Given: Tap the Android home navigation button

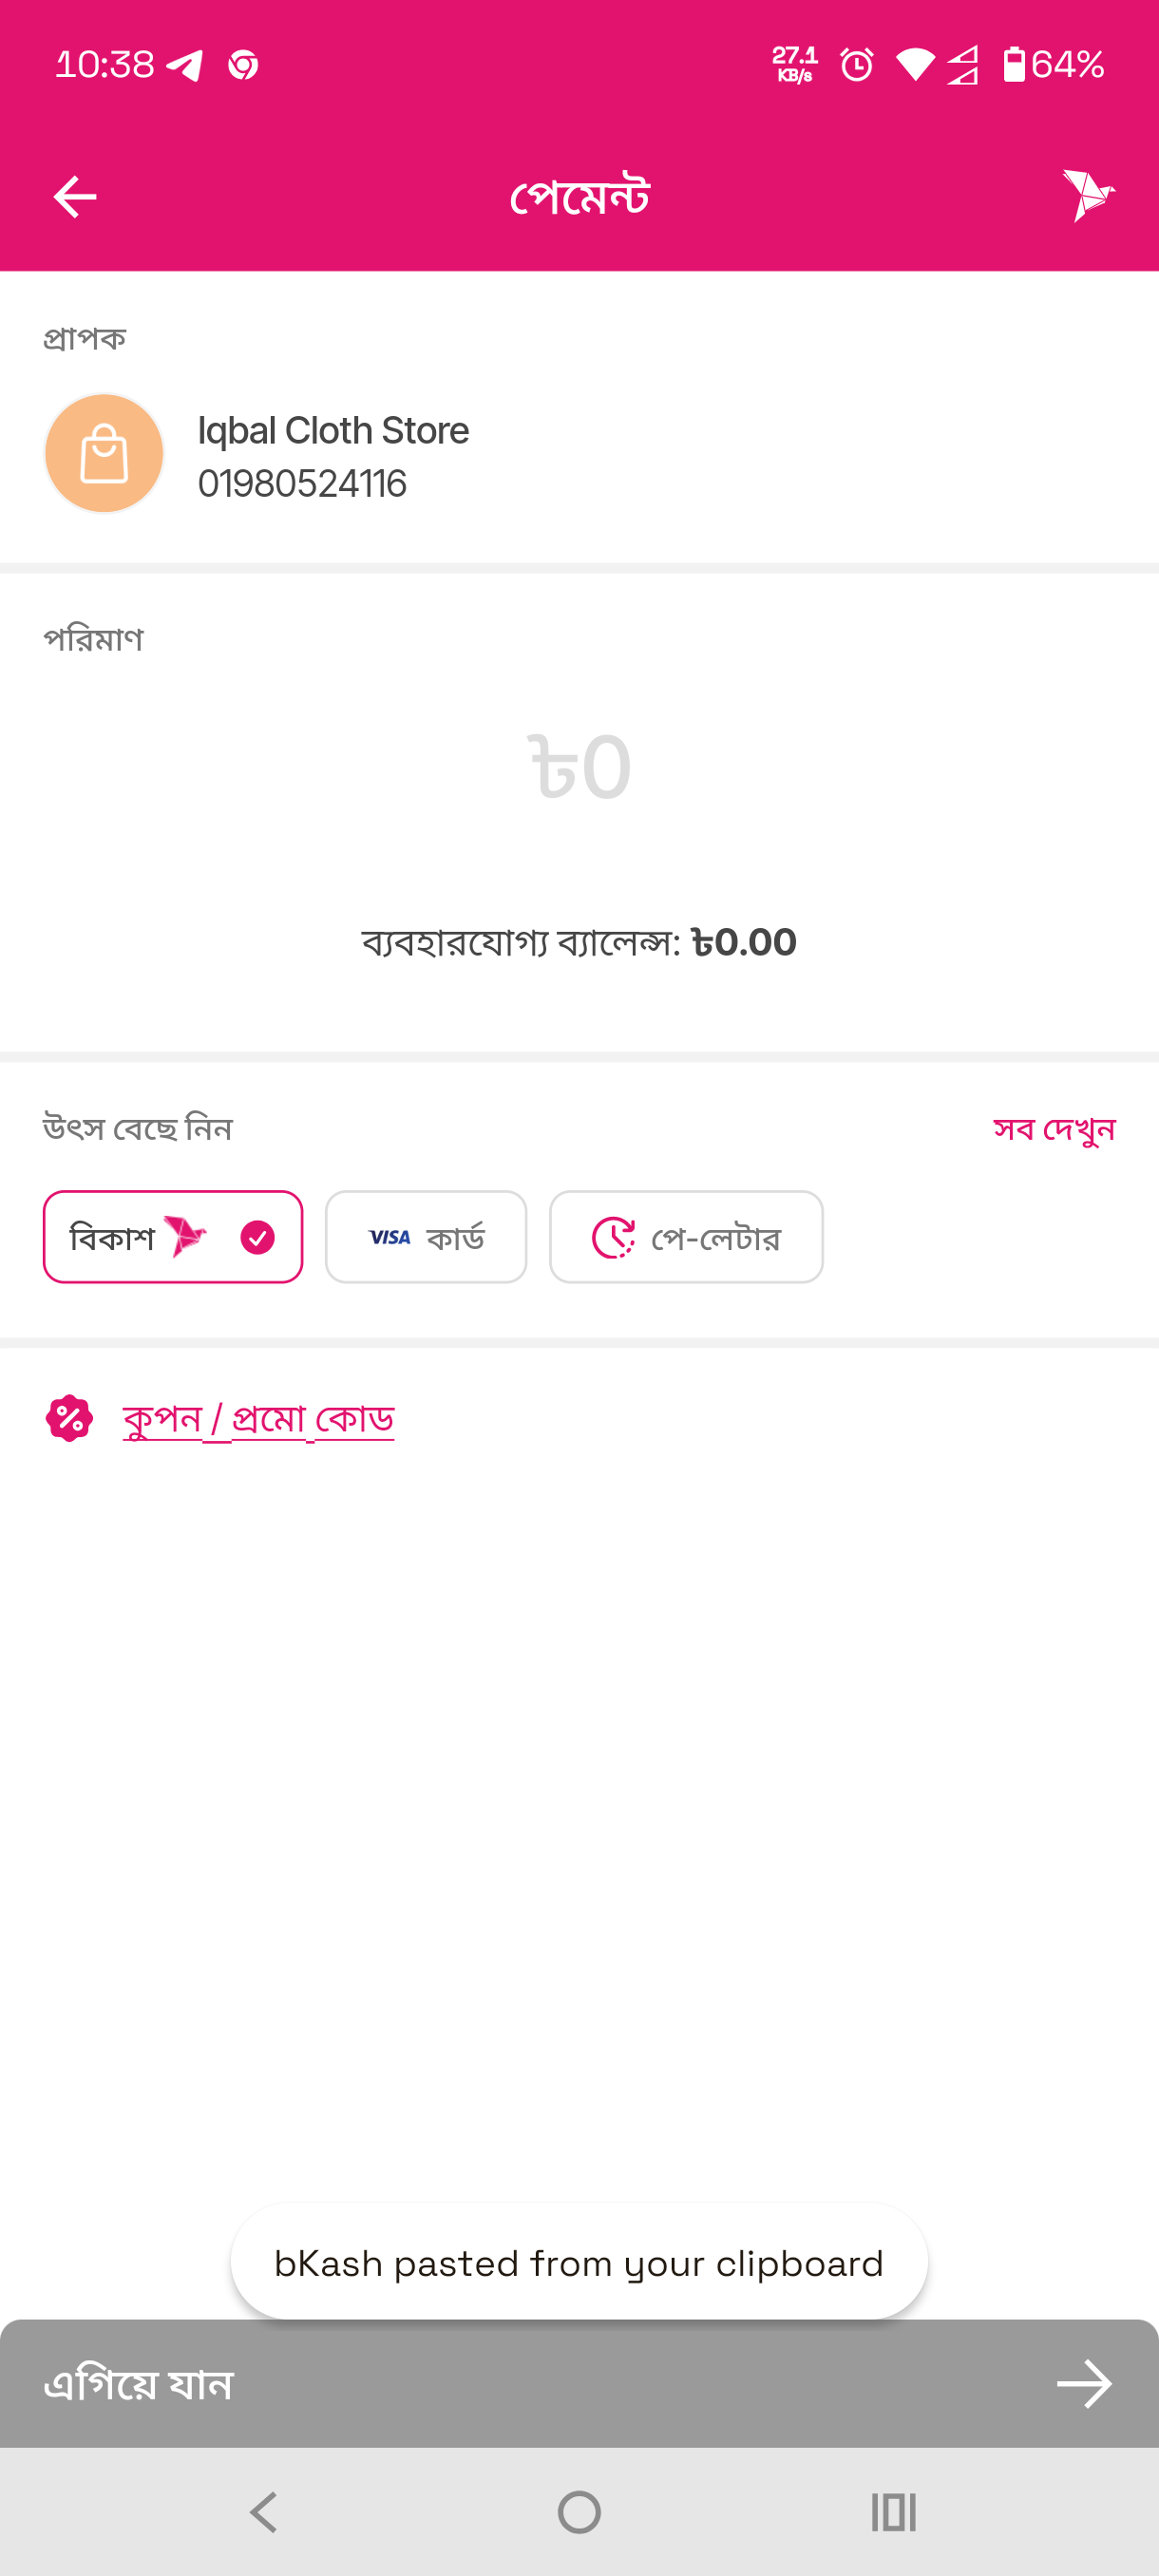Looking at the screenshot, I should (579, 2511).
